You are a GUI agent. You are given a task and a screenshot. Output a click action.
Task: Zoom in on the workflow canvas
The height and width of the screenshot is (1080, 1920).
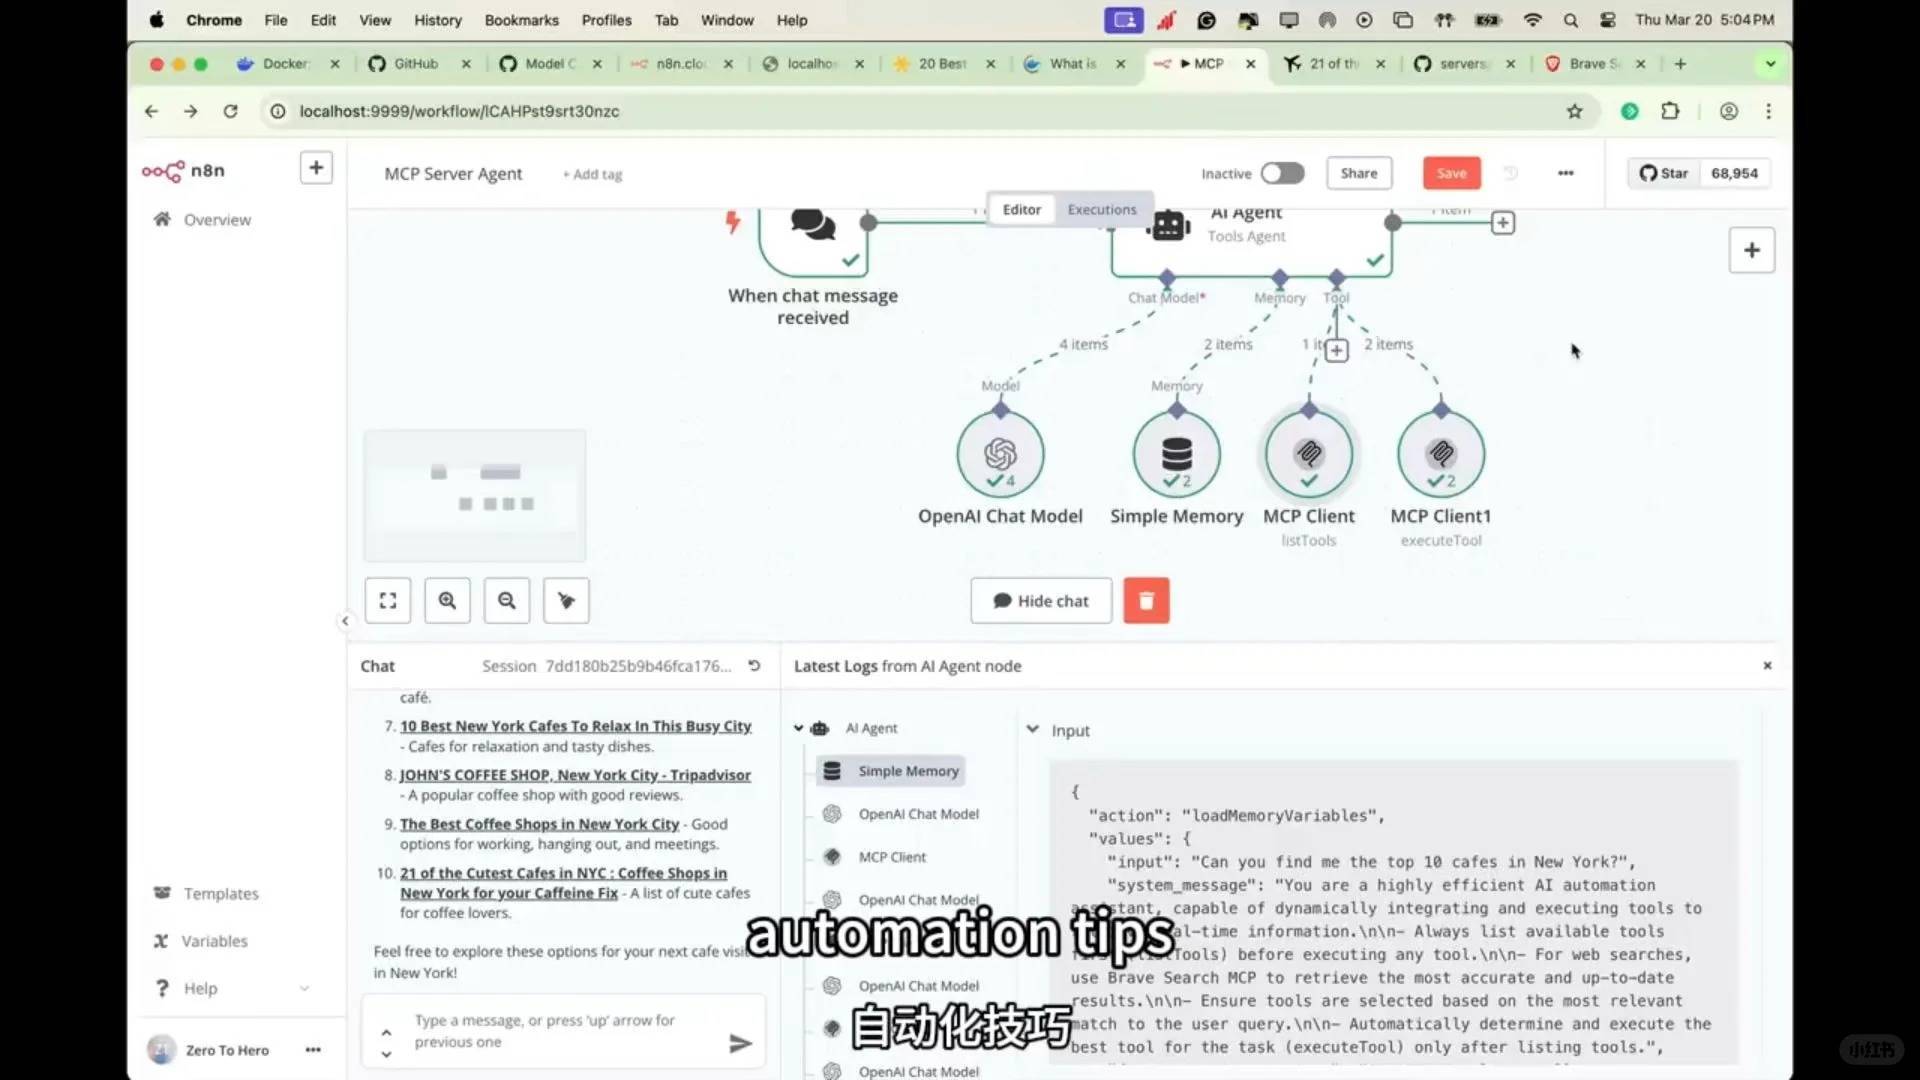(447, 600)
